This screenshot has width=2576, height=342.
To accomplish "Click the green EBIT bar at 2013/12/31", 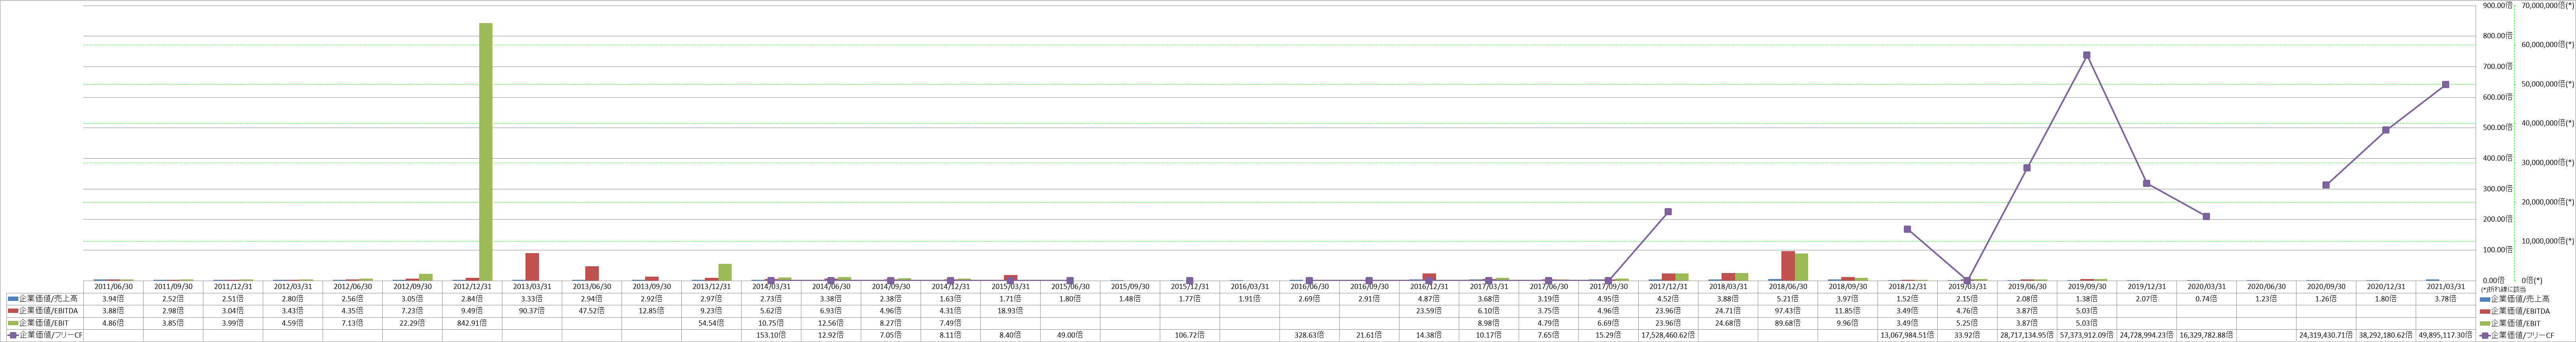I will click(x=725, y=272).
